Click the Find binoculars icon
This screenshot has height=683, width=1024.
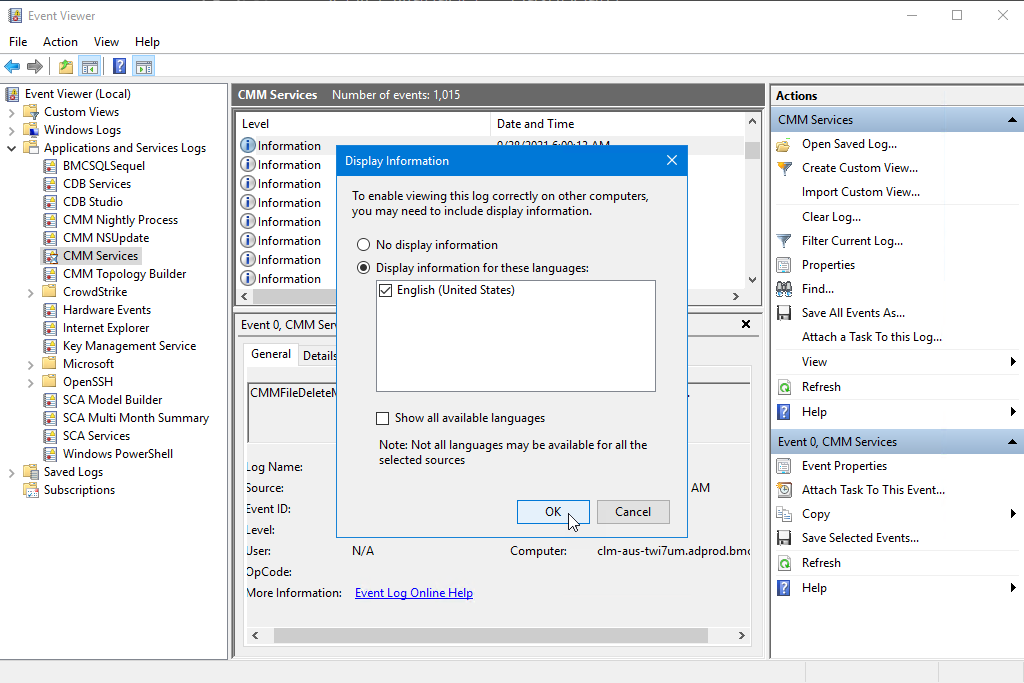[784, 289]
